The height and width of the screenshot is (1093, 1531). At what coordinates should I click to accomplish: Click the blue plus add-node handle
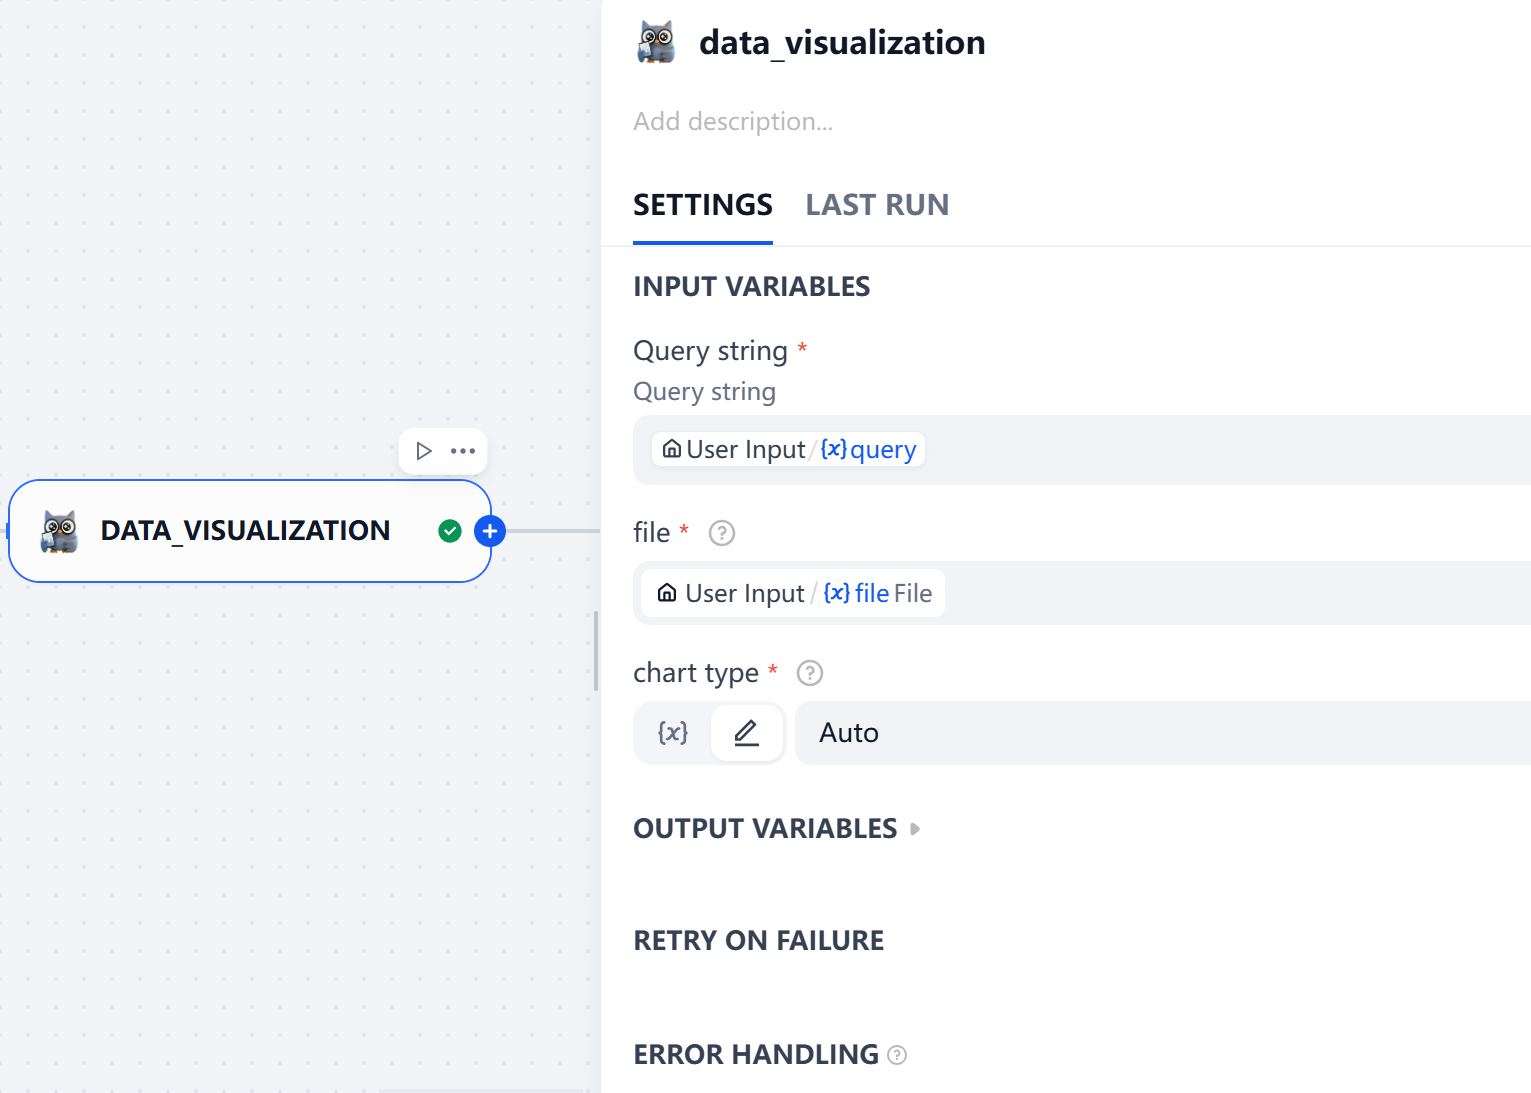click(490, 531)
